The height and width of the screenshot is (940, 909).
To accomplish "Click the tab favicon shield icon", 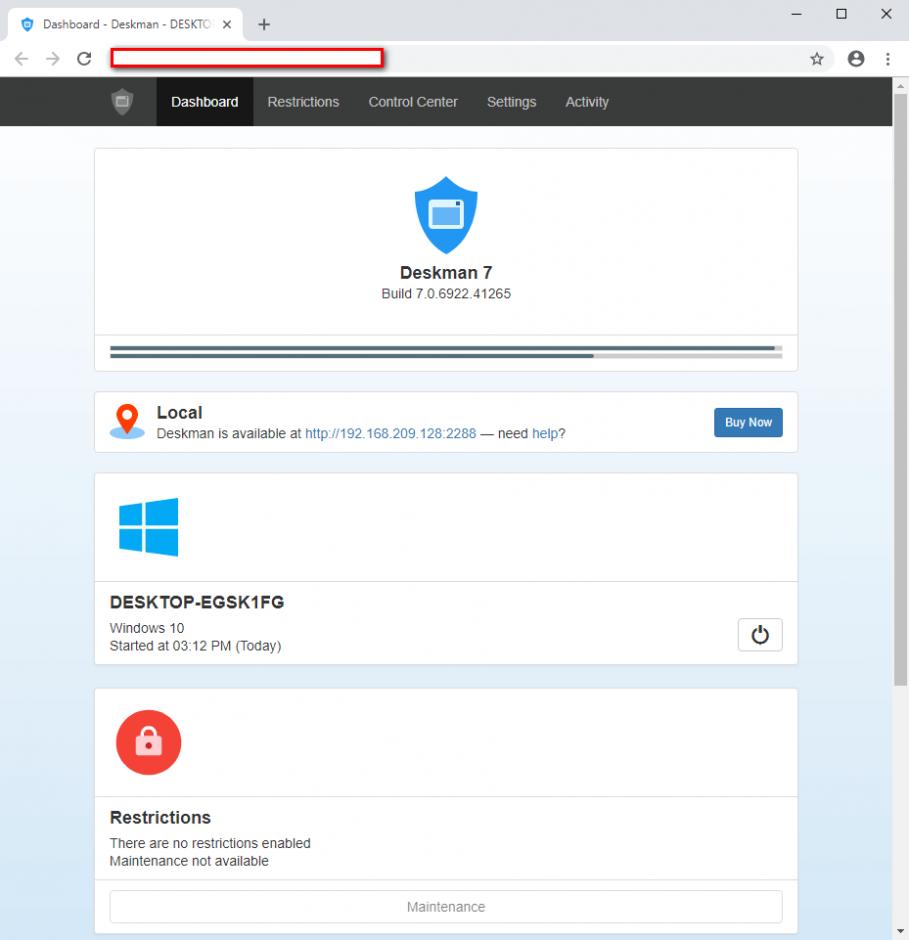I will point(27,25).
